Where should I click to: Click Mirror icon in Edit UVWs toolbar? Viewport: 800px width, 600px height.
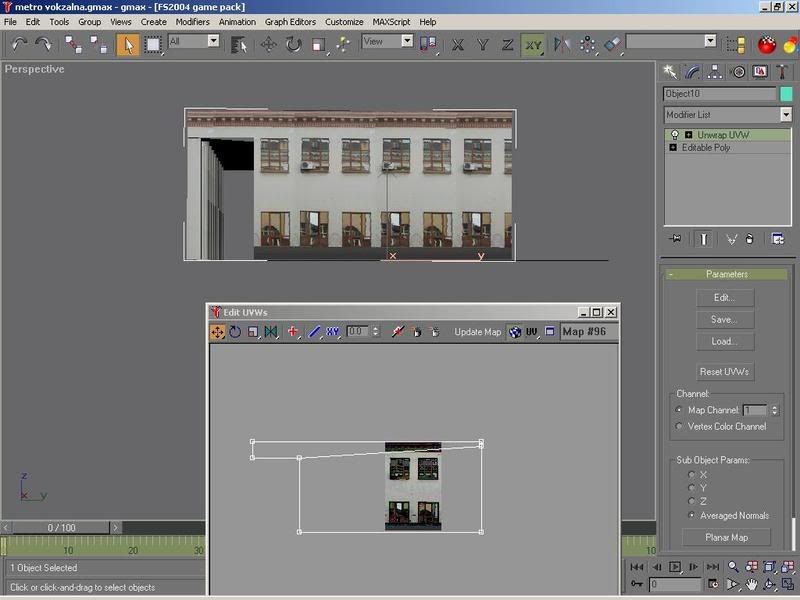click(270, 332)
